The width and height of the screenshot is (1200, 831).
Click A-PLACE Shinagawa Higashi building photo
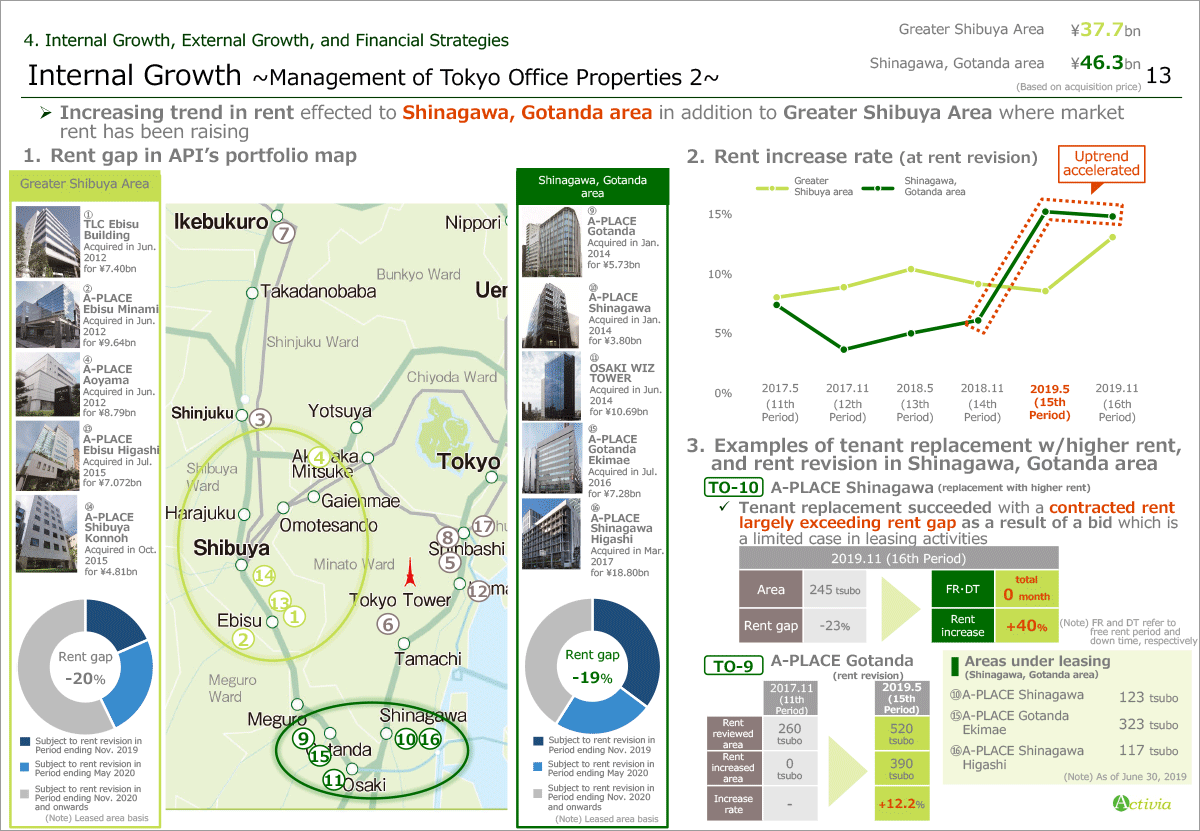point(552,534)
